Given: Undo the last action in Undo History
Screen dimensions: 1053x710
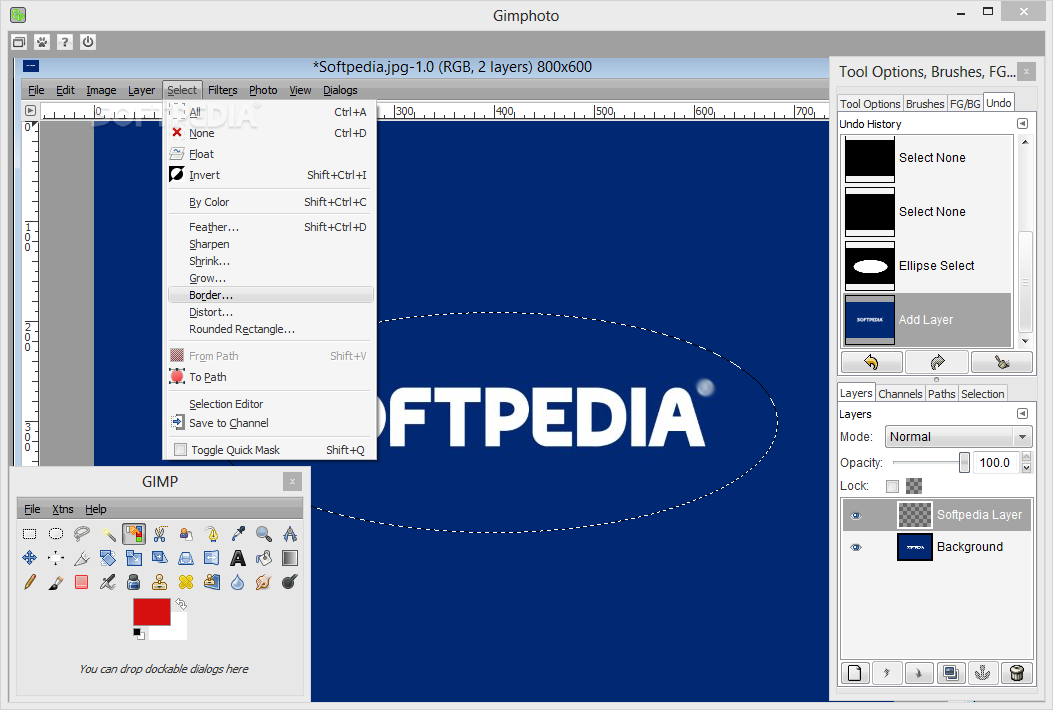Looking at the screenshot, I should [871, 363].
